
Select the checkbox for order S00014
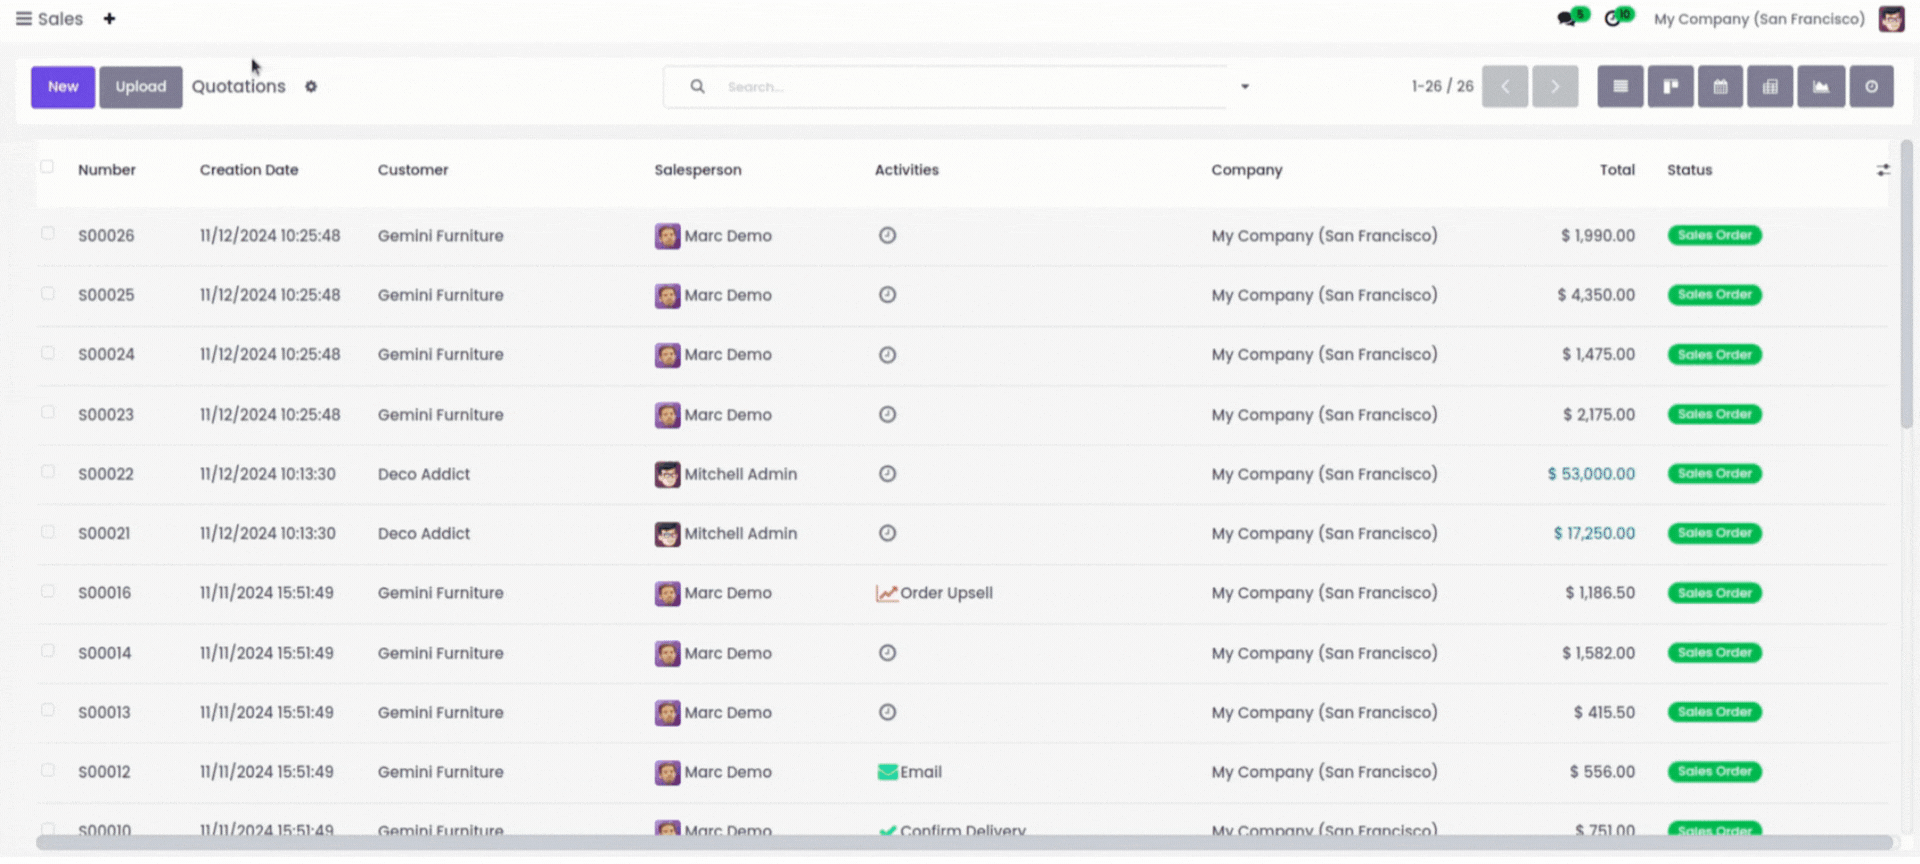47,650
